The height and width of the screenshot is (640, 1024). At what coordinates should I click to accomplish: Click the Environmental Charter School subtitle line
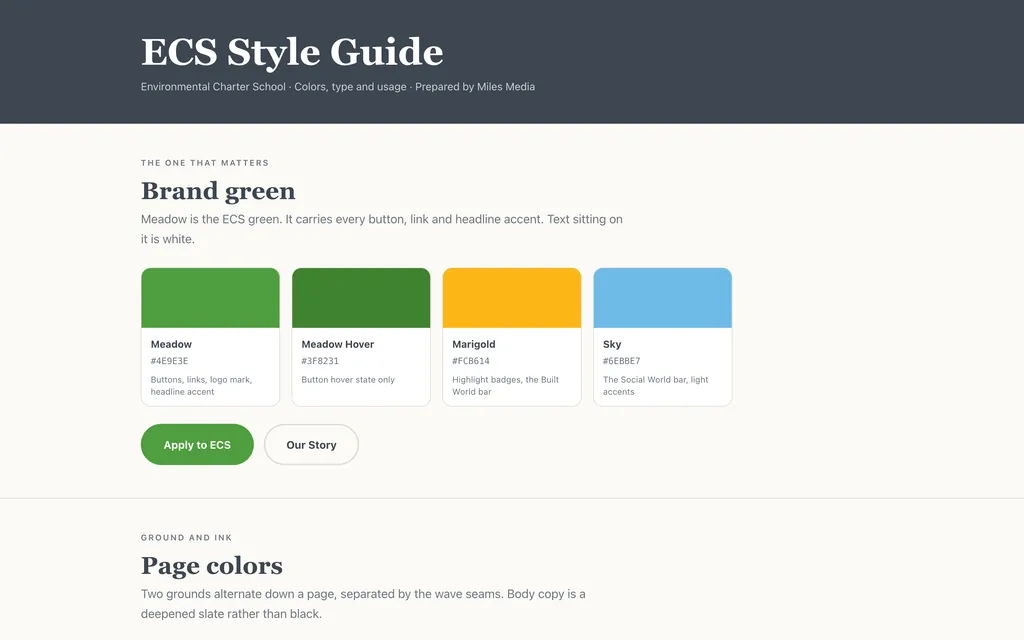(x=338, y=87)
